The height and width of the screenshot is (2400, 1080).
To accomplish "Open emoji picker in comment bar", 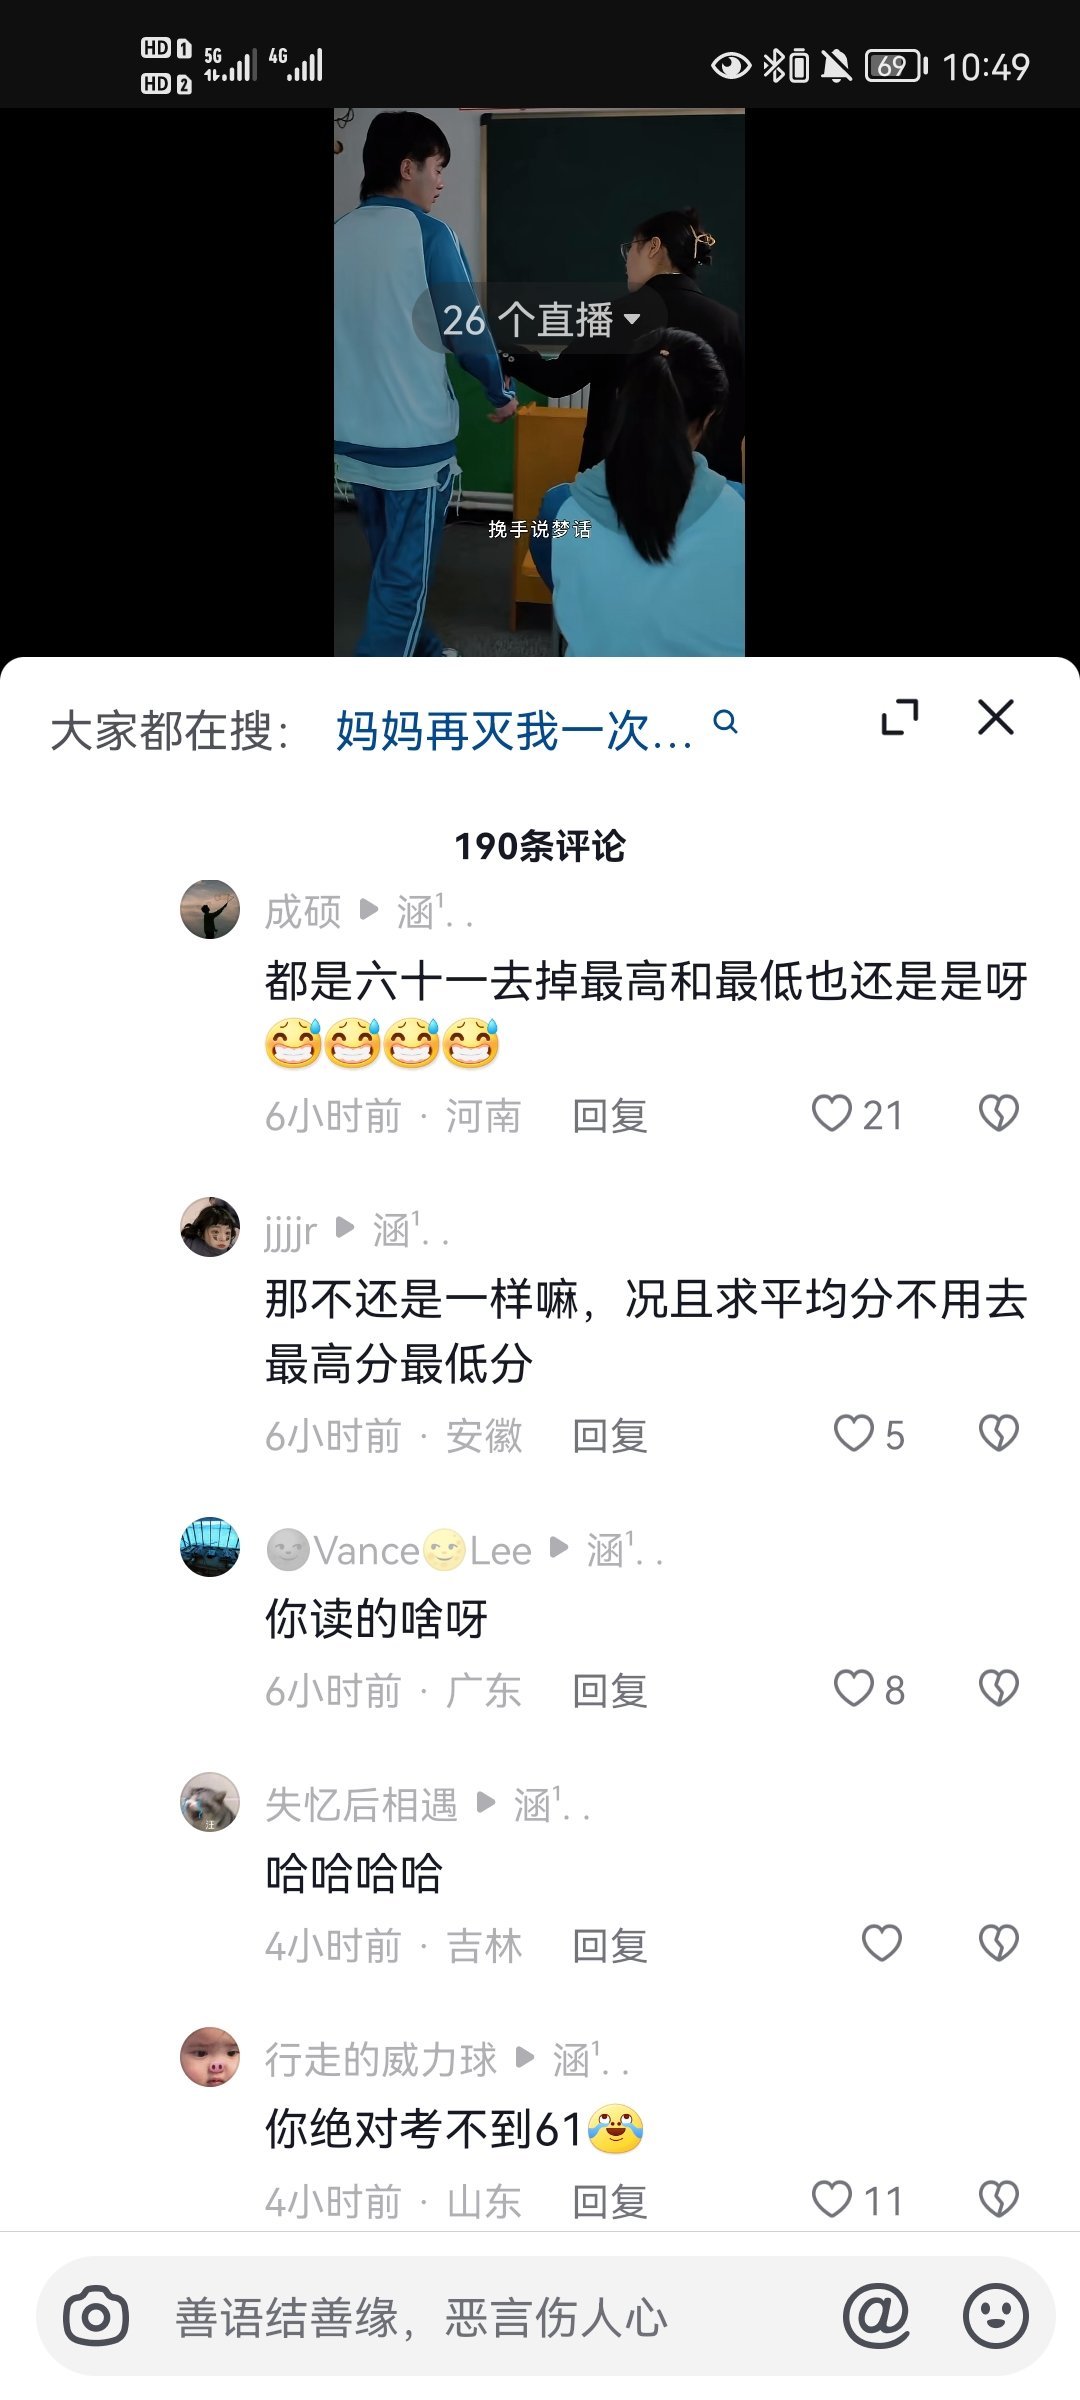I will pyautogui.click(x=995, y=2316).
